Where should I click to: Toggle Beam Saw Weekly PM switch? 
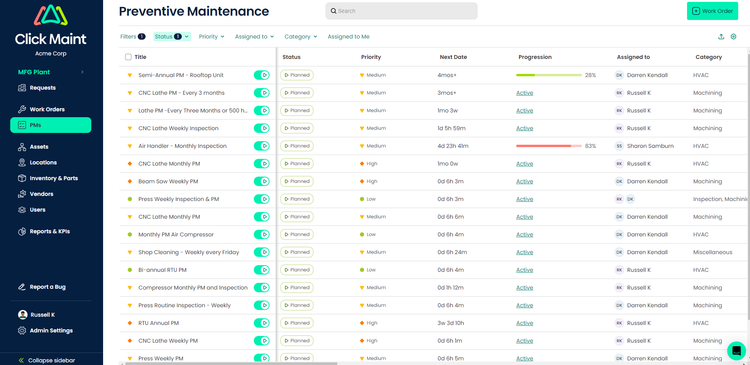pos(262,181)
